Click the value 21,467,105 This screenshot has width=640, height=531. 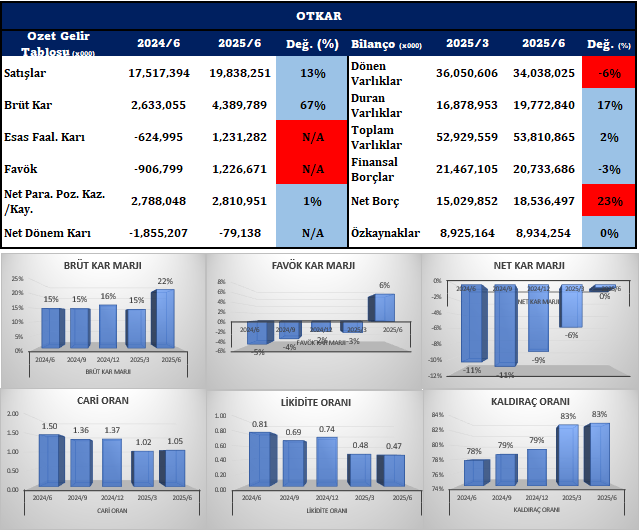[467, 169]
